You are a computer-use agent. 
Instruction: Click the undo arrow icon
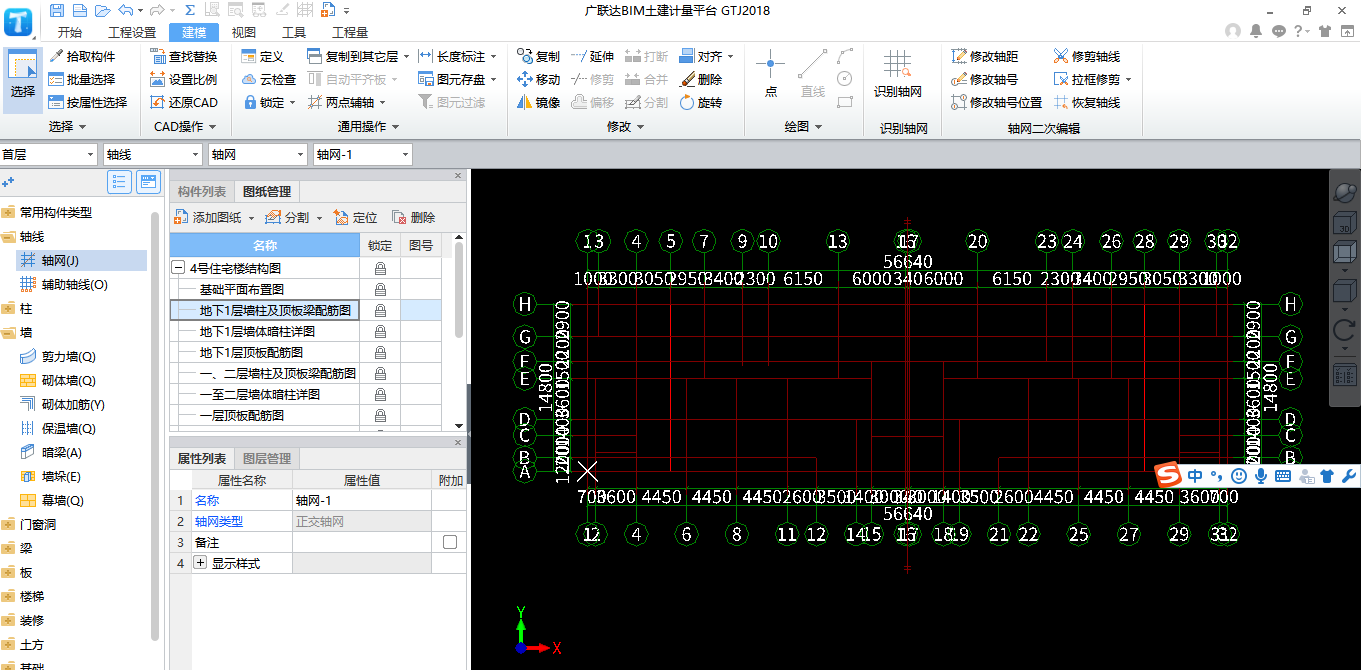125,10
